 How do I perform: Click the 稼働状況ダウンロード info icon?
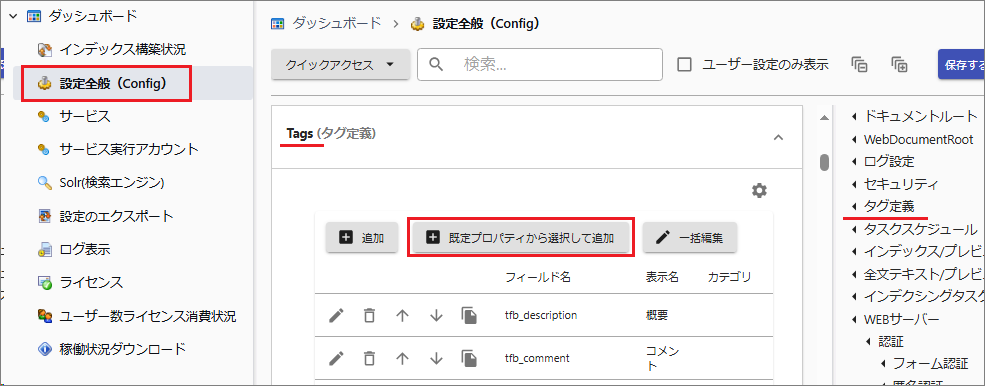coord(44,350)
